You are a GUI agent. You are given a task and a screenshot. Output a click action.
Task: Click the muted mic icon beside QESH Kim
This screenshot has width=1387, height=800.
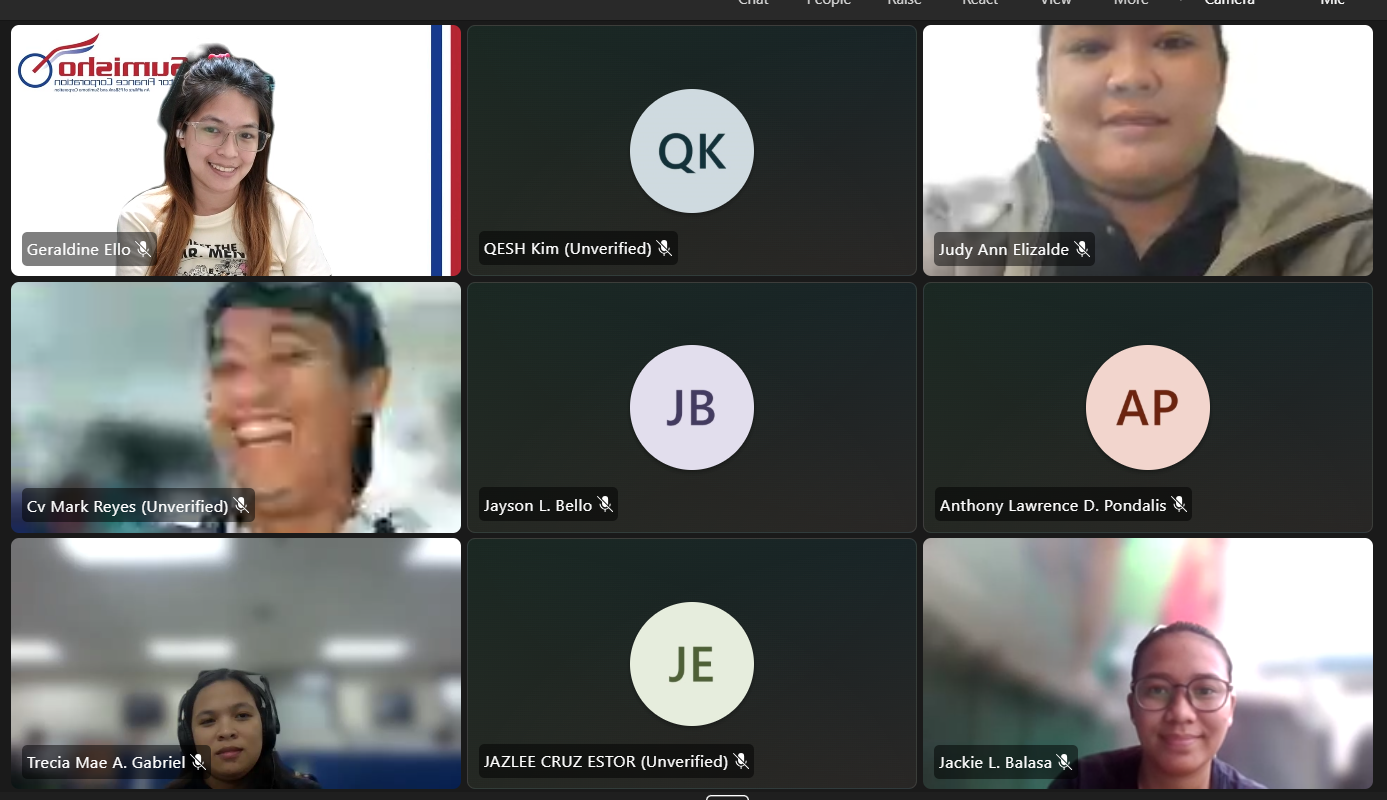tap(664, 248)
